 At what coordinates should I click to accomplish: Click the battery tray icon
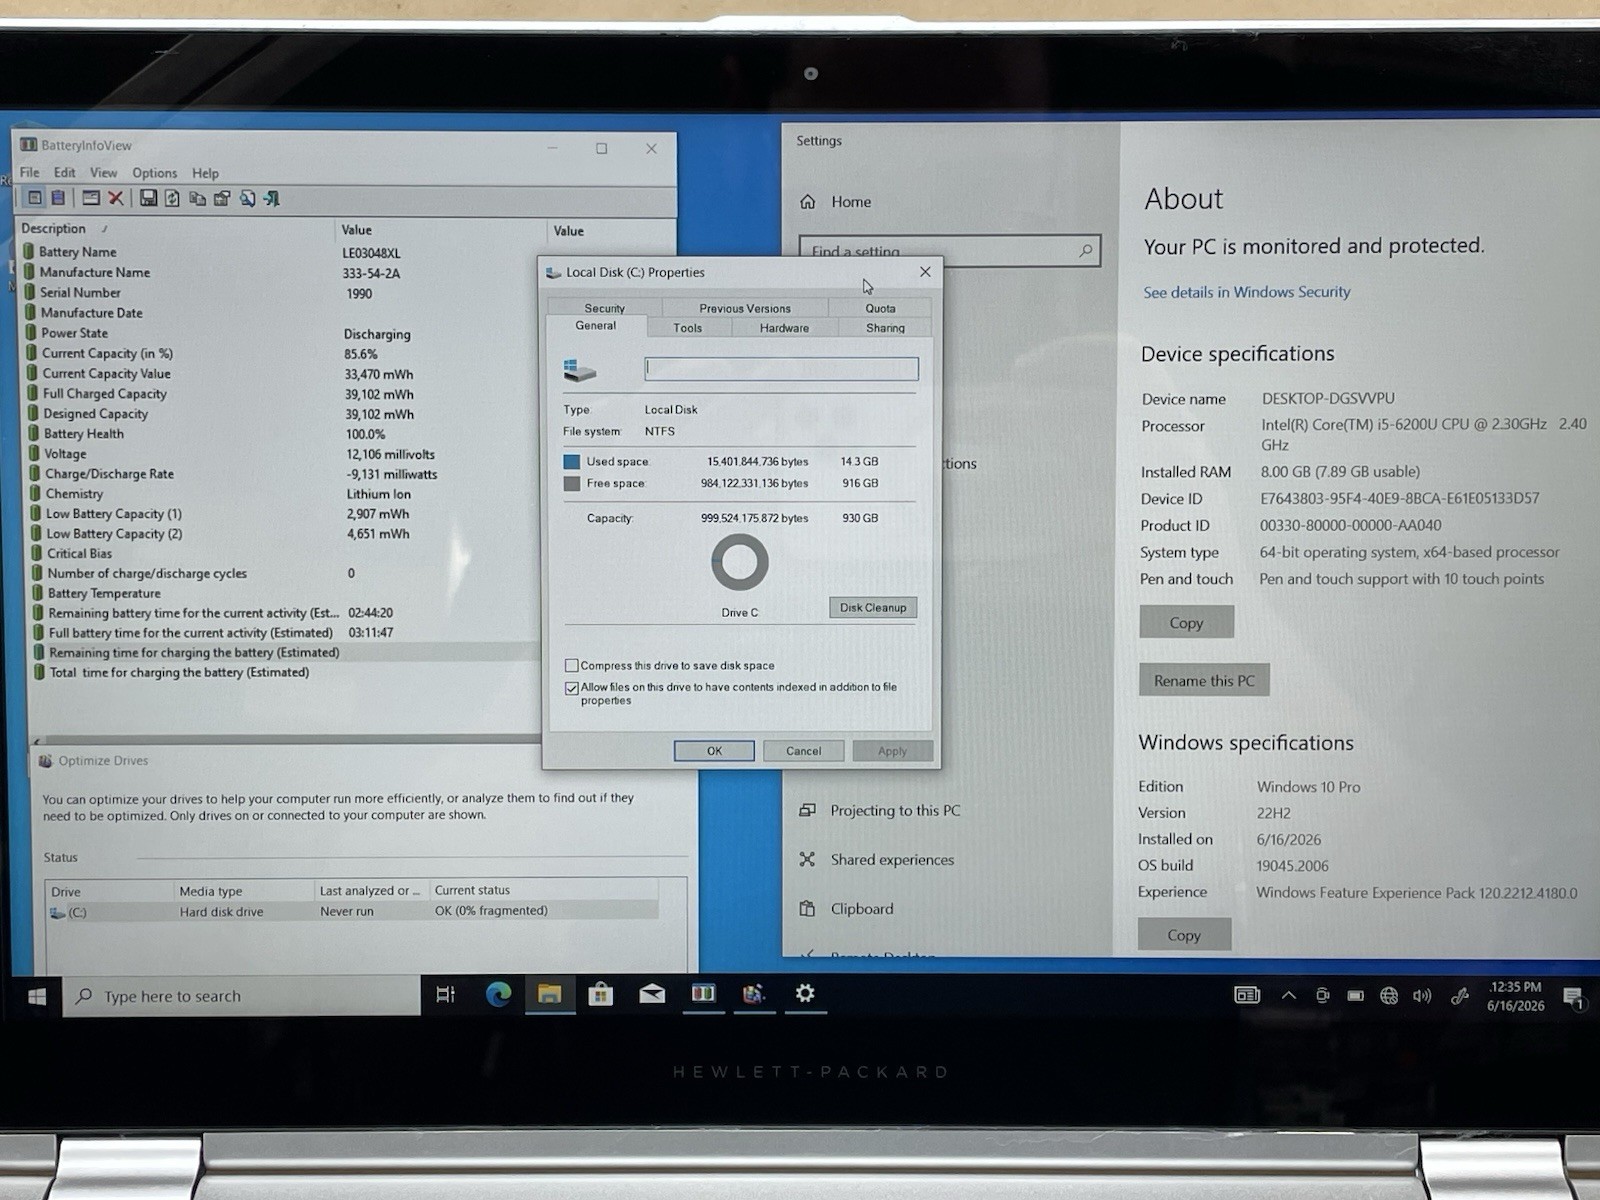[1355, 996]
